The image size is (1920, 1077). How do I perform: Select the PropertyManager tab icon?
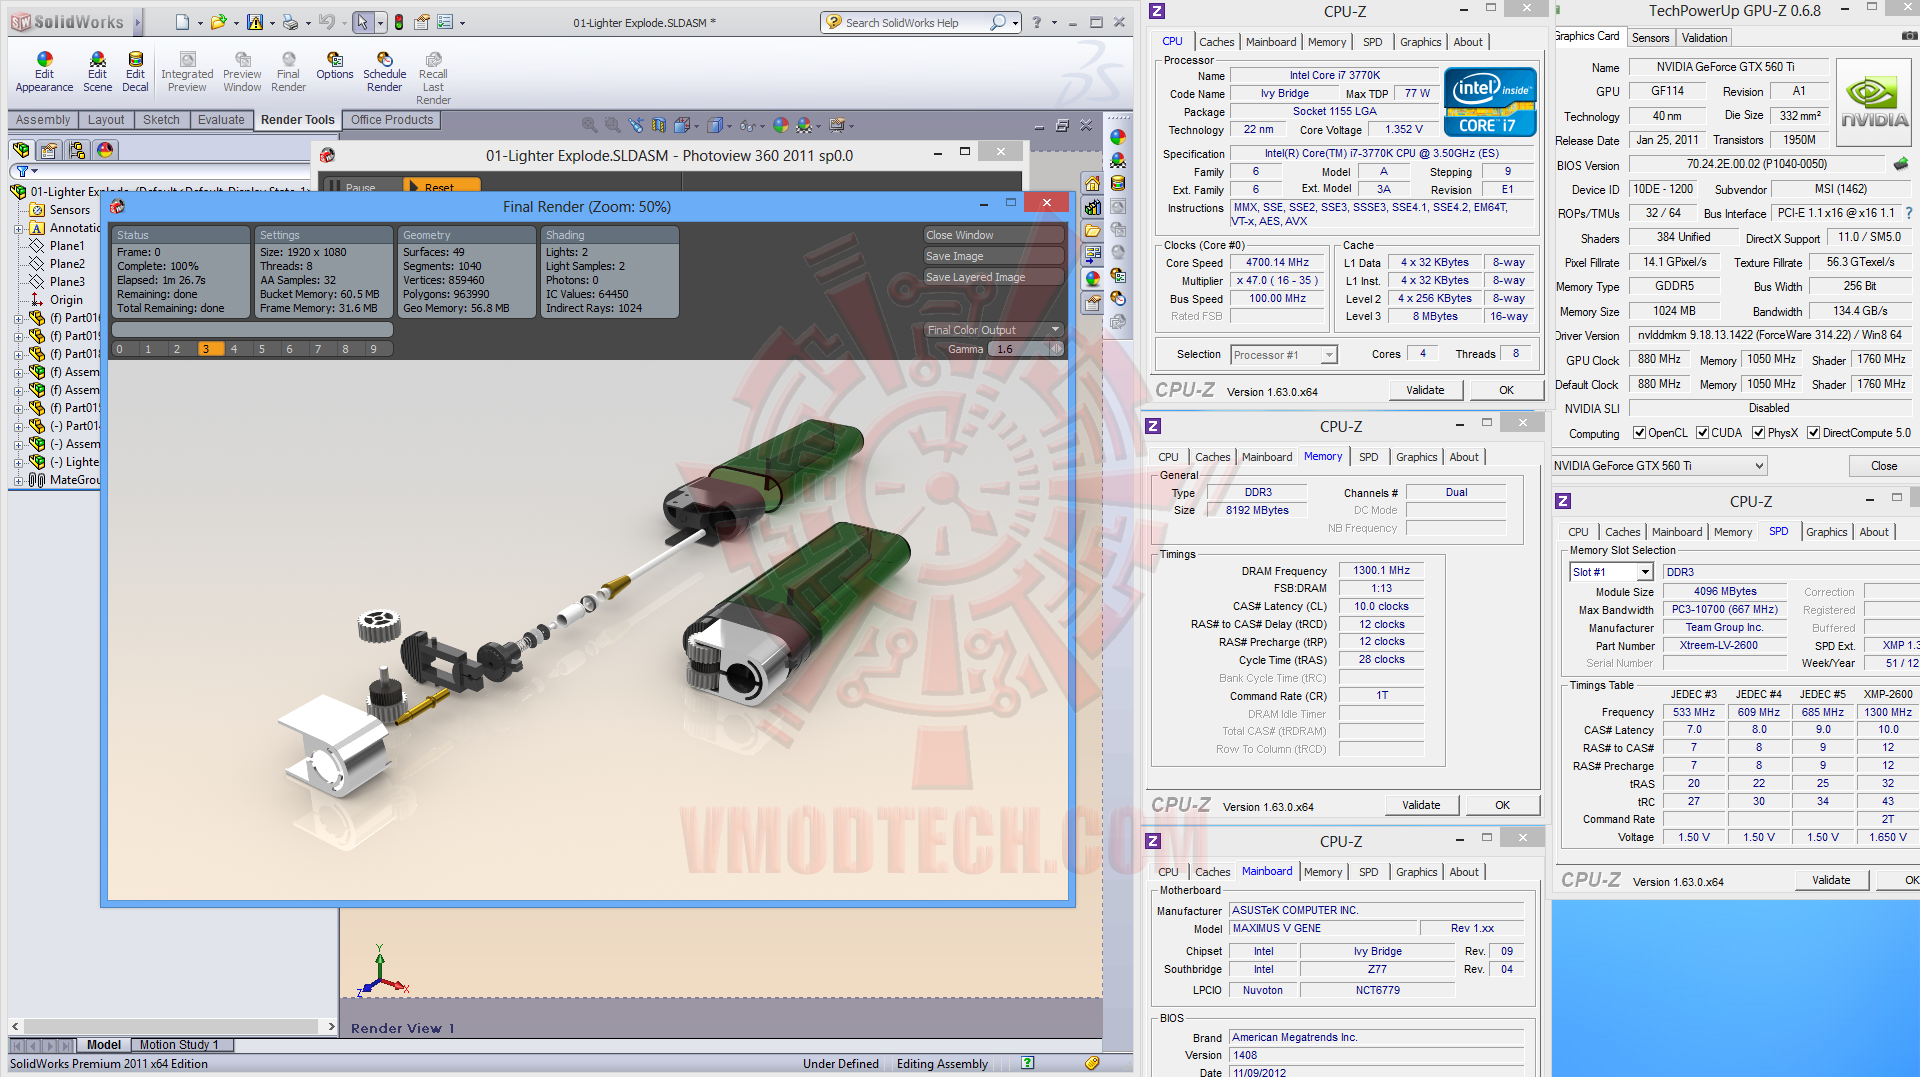click(x=49, y=150)
